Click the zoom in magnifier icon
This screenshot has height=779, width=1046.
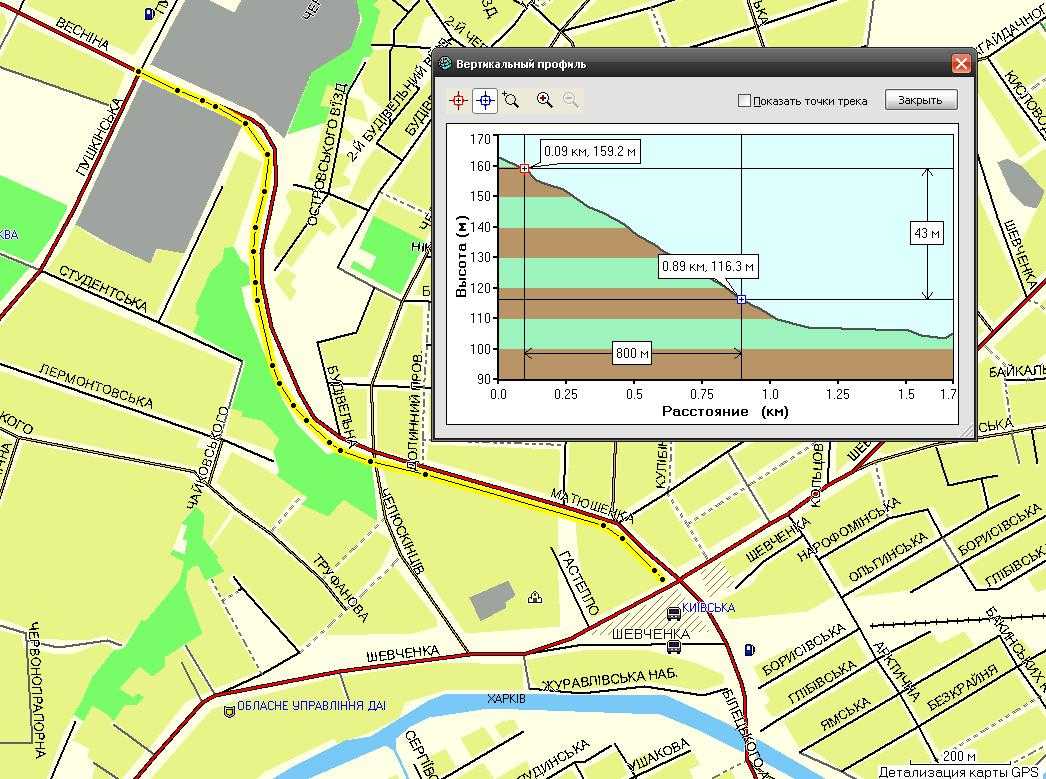pos(544,100)
